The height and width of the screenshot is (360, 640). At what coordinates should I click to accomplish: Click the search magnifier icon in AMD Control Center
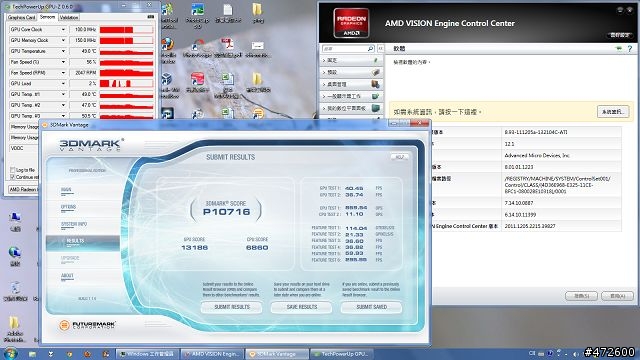tap(371, 49)
